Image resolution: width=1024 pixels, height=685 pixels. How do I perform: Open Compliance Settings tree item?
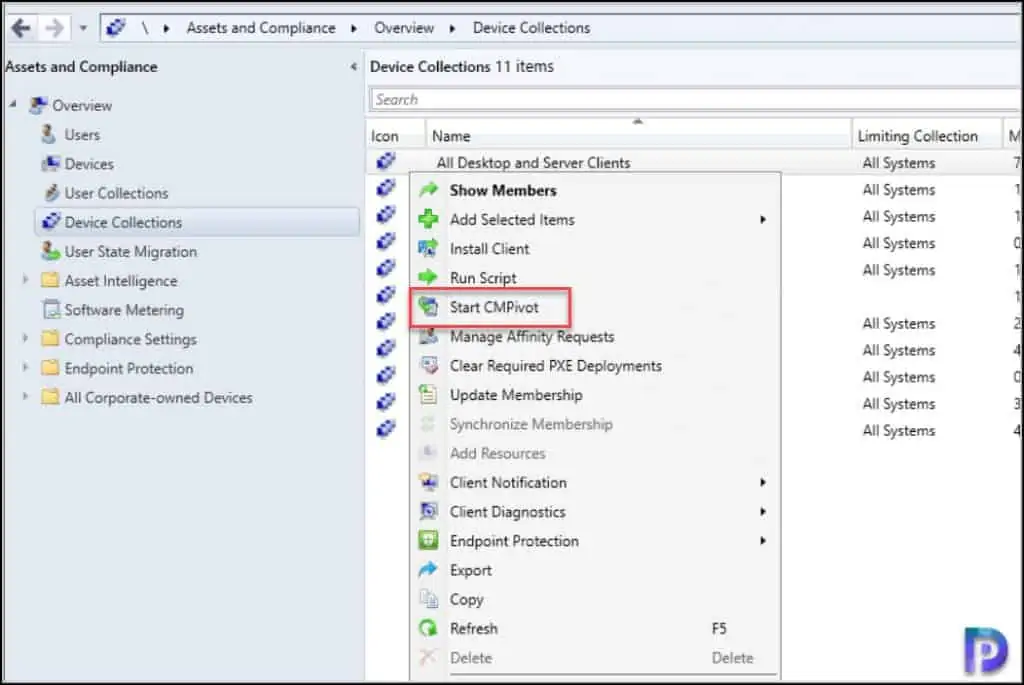(x=131, y=339)
